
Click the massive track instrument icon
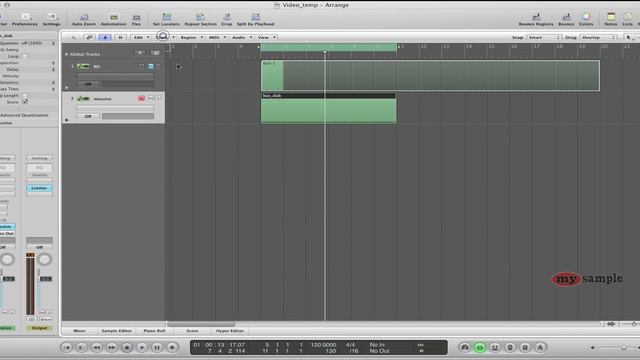pyautogui.click(x=83, y=99)
